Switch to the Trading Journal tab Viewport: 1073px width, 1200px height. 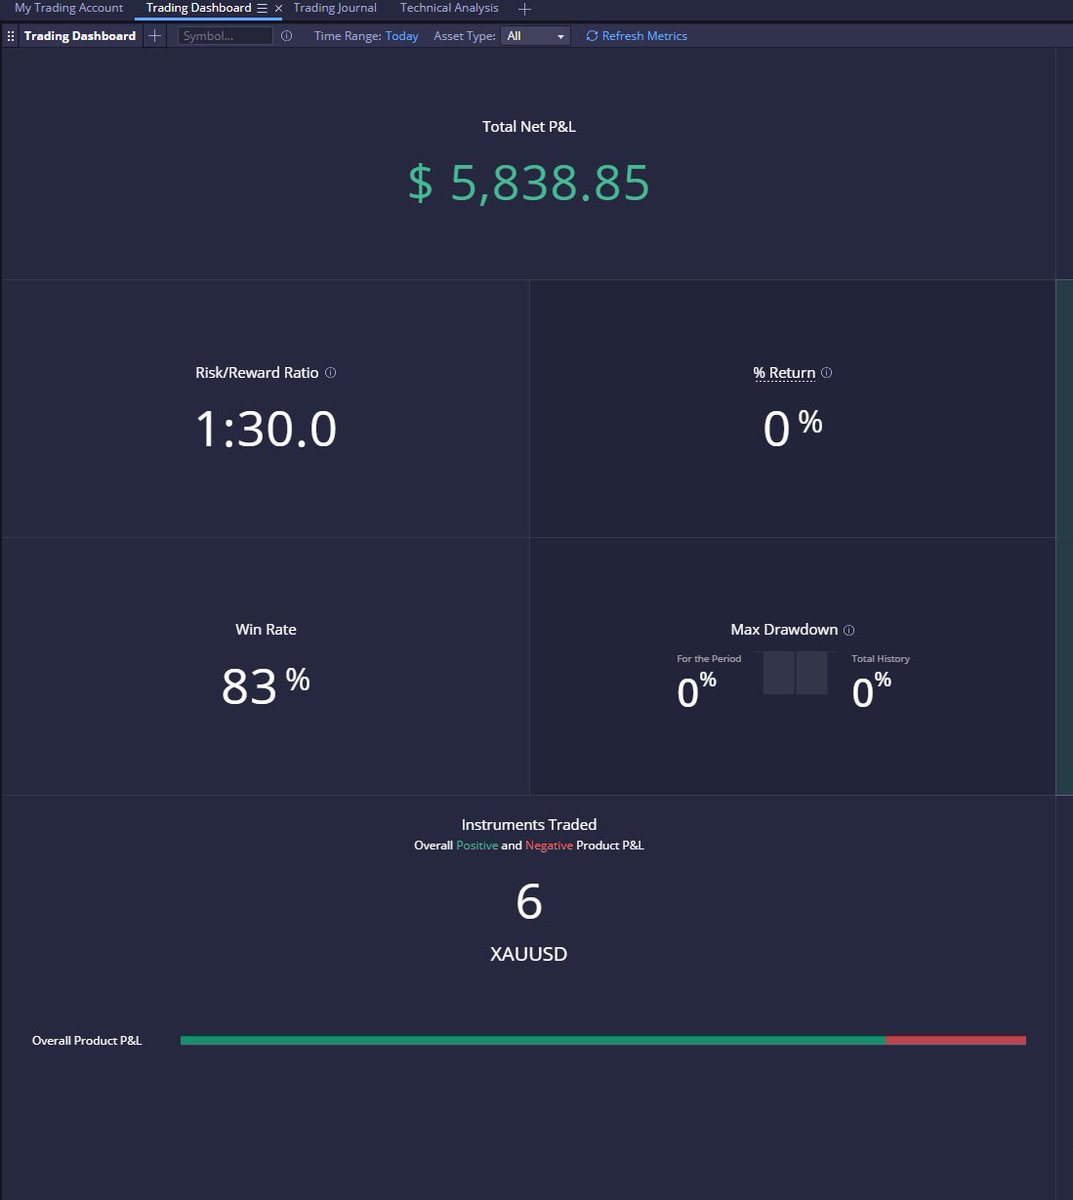coord(335,8)
